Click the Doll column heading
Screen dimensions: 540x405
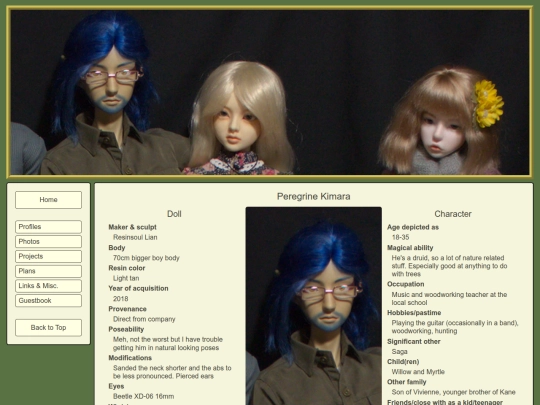174,214
